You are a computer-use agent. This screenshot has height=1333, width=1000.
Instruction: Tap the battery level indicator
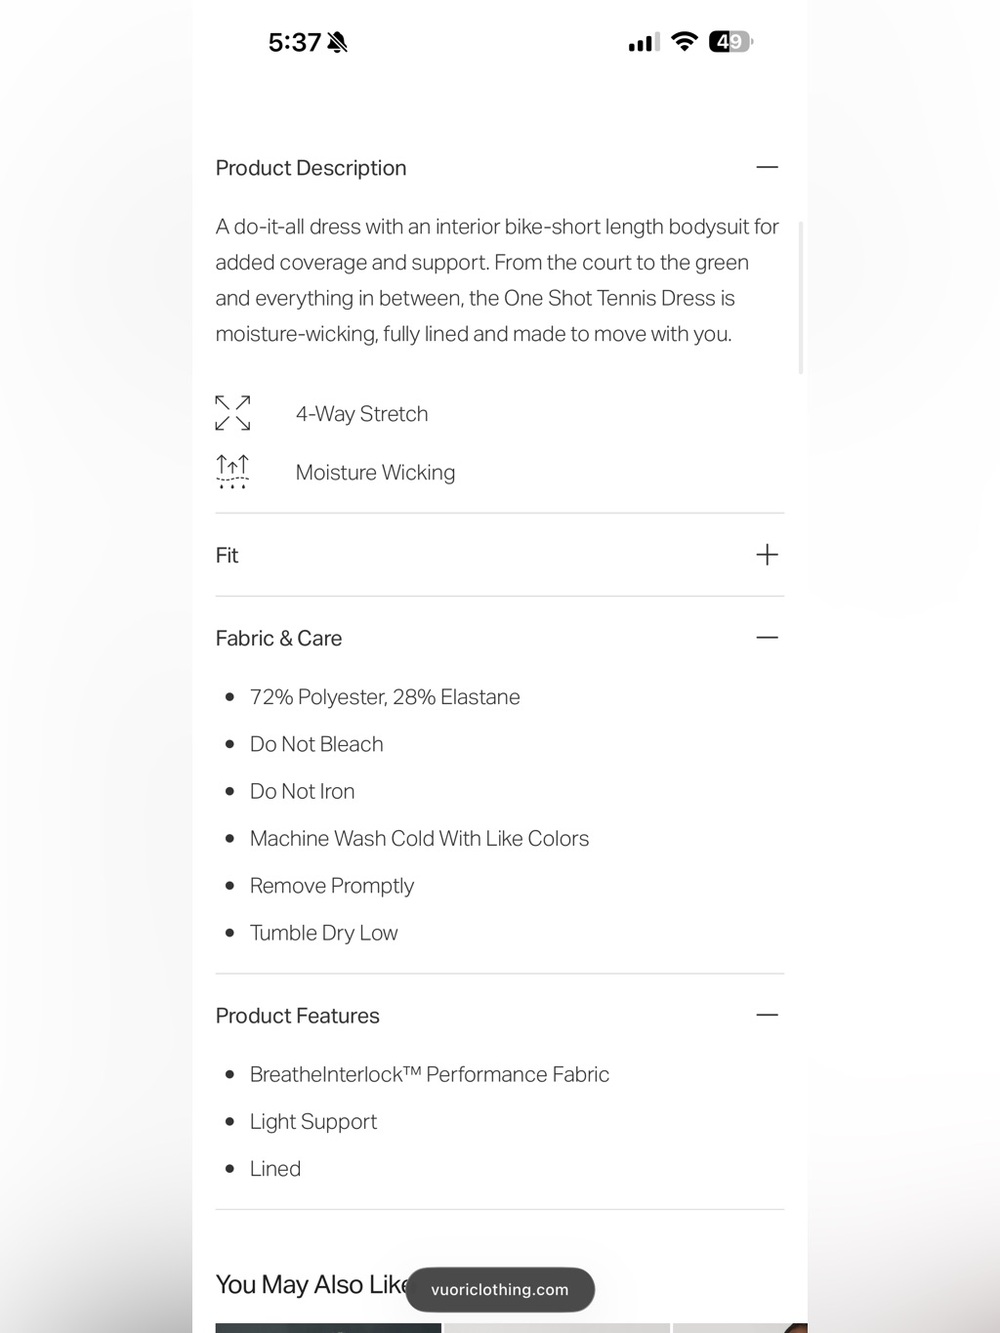tap(731, 41)
